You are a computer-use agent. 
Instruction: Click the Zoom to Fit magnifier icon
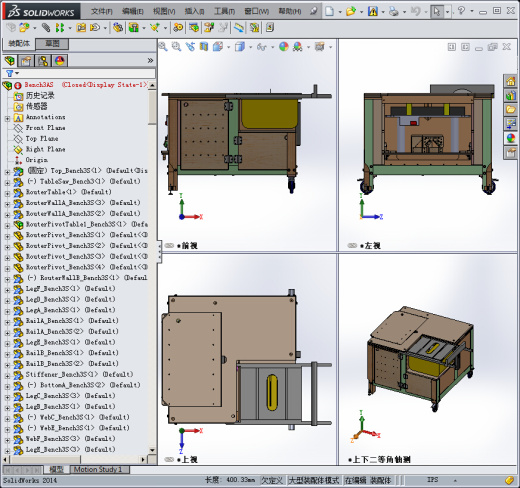pos(163,46)
